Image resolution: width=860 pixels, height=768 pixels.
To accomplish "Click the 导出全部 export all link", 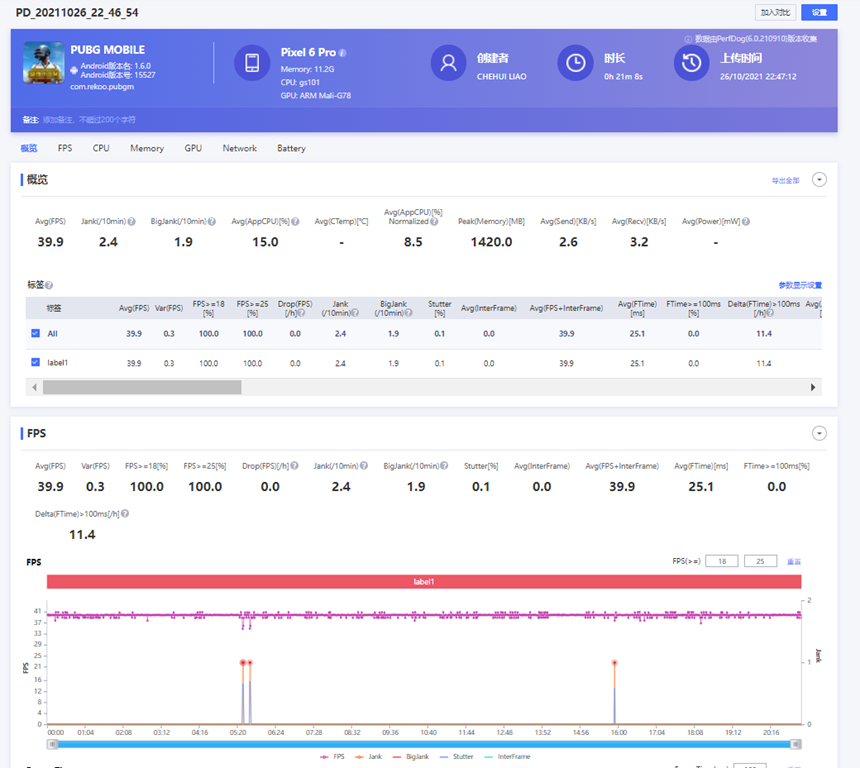I will point(785,181).
